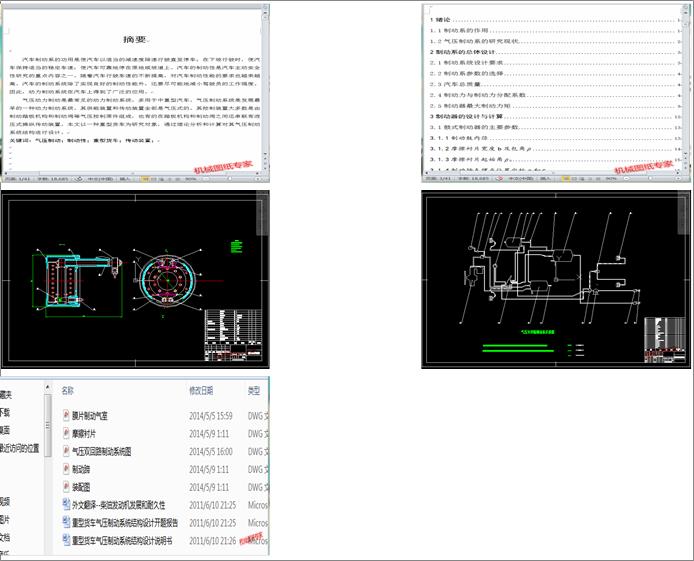Toggle 插入 mode in abstract window status bar
This screenshot has width=694, height=561.
[125, 179]
